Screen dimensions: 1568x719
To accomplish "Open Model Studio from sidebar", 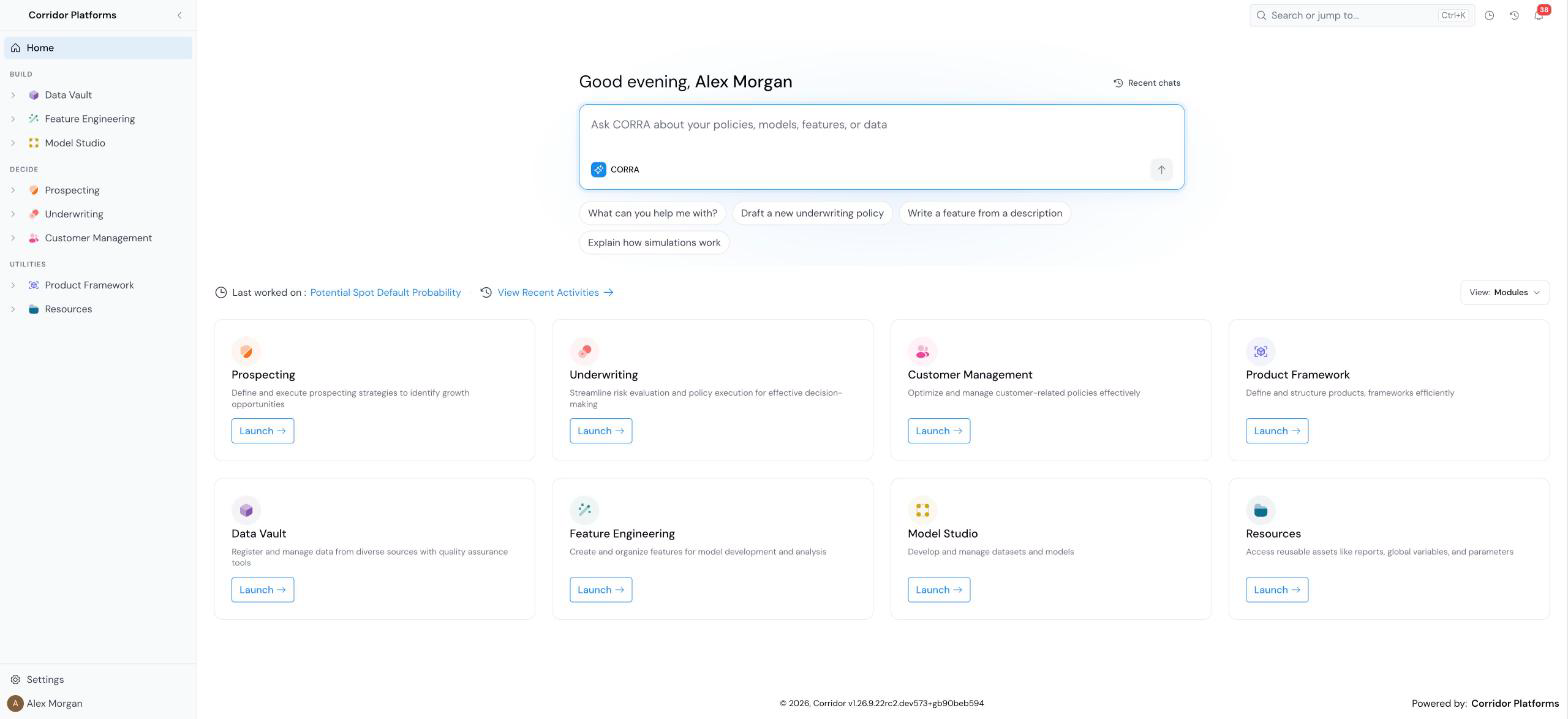I will pos(75,143).
